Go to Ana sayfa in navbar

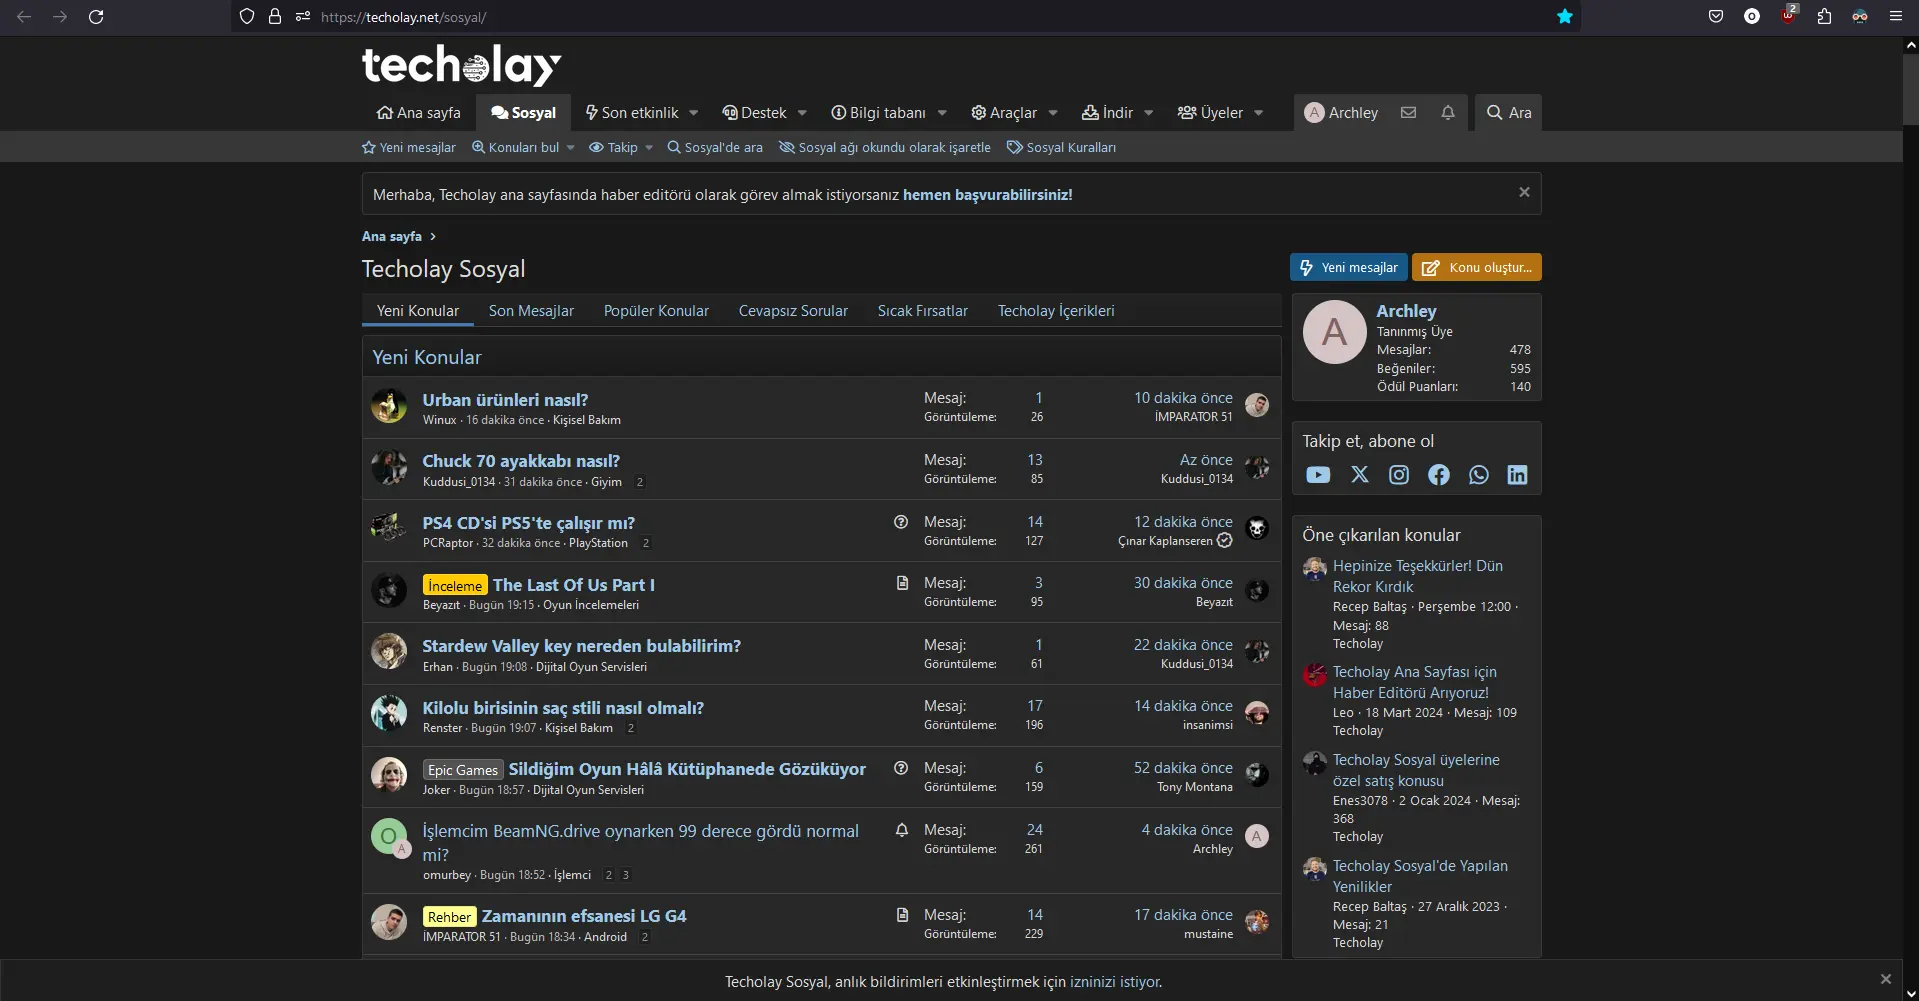pyautogui.click(x=418, y=113)
